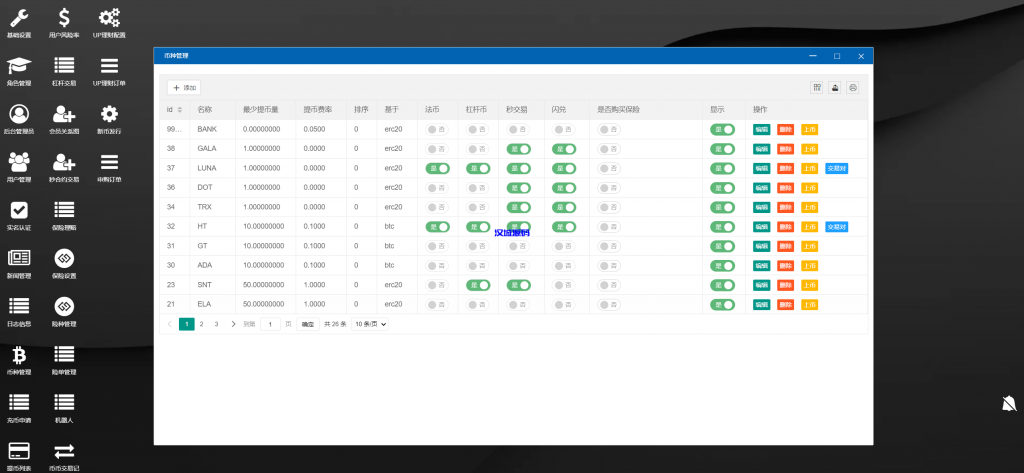Open the 日志信息 list icon

(19, 306)
